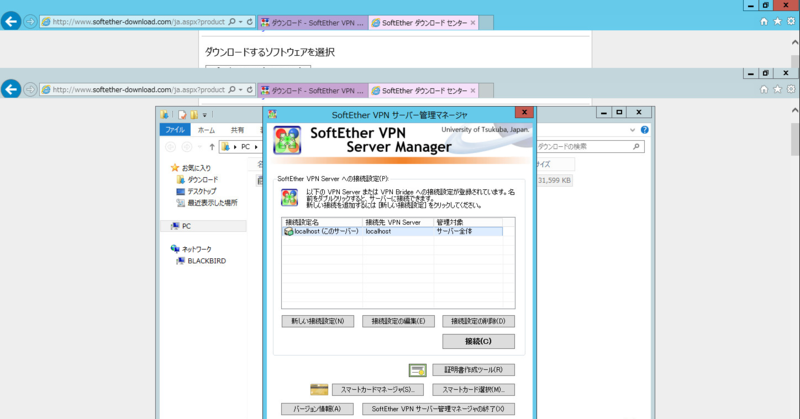Click the Explorer properties quick access icon
The image size is (800, 419).
[x=182, y=115]
